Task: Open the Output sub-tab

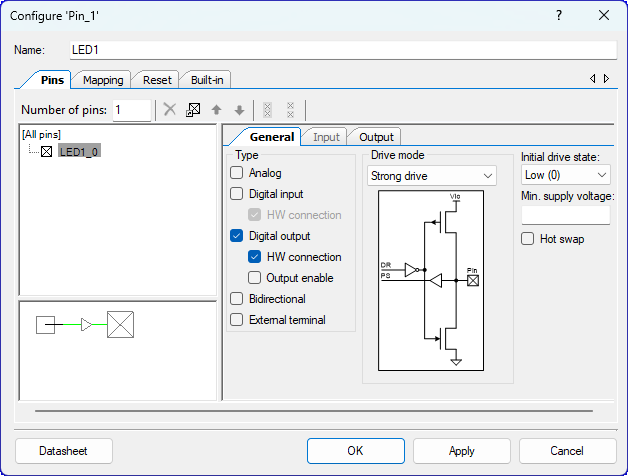Action: 376,137
